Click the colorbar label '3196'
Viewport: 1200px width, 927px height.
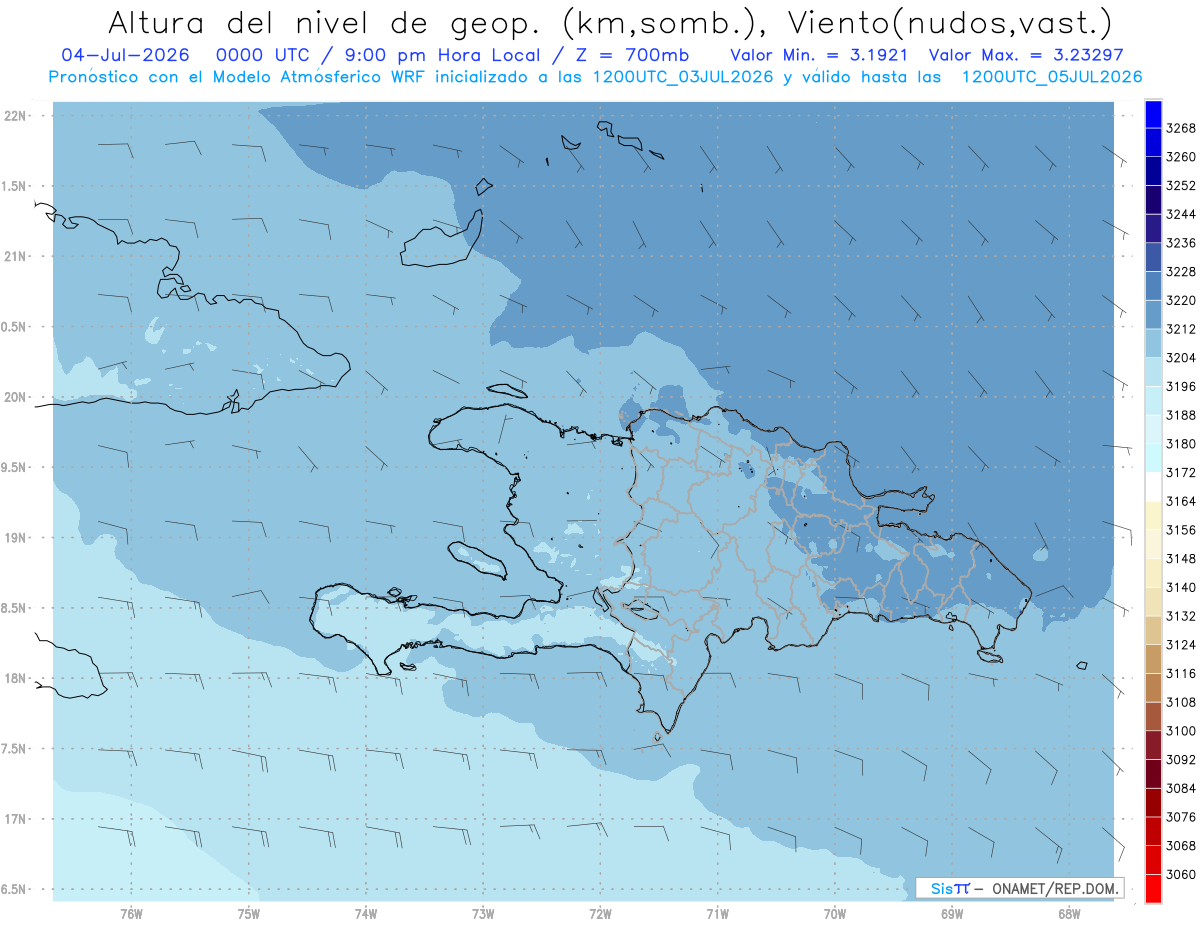(x=1181, y=386)
